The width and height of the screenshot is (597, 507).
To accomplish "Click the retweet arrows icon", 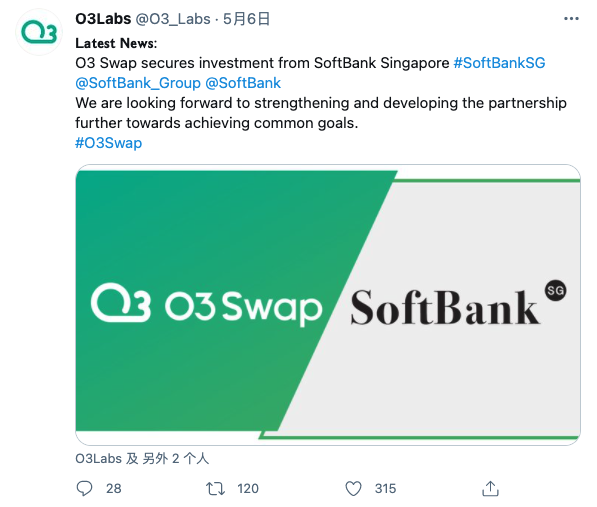I will pyautogui.click(x=215, y=488).
